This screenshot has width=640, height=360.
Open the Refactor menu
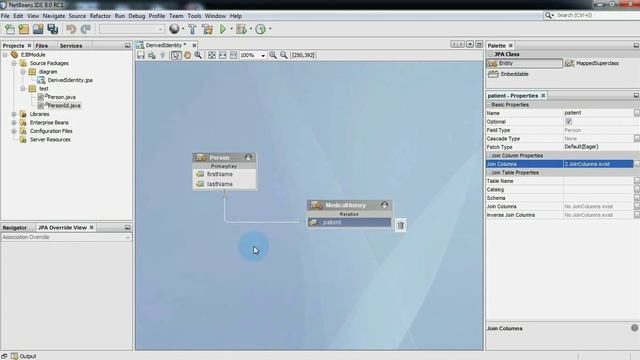click(100, 16)
